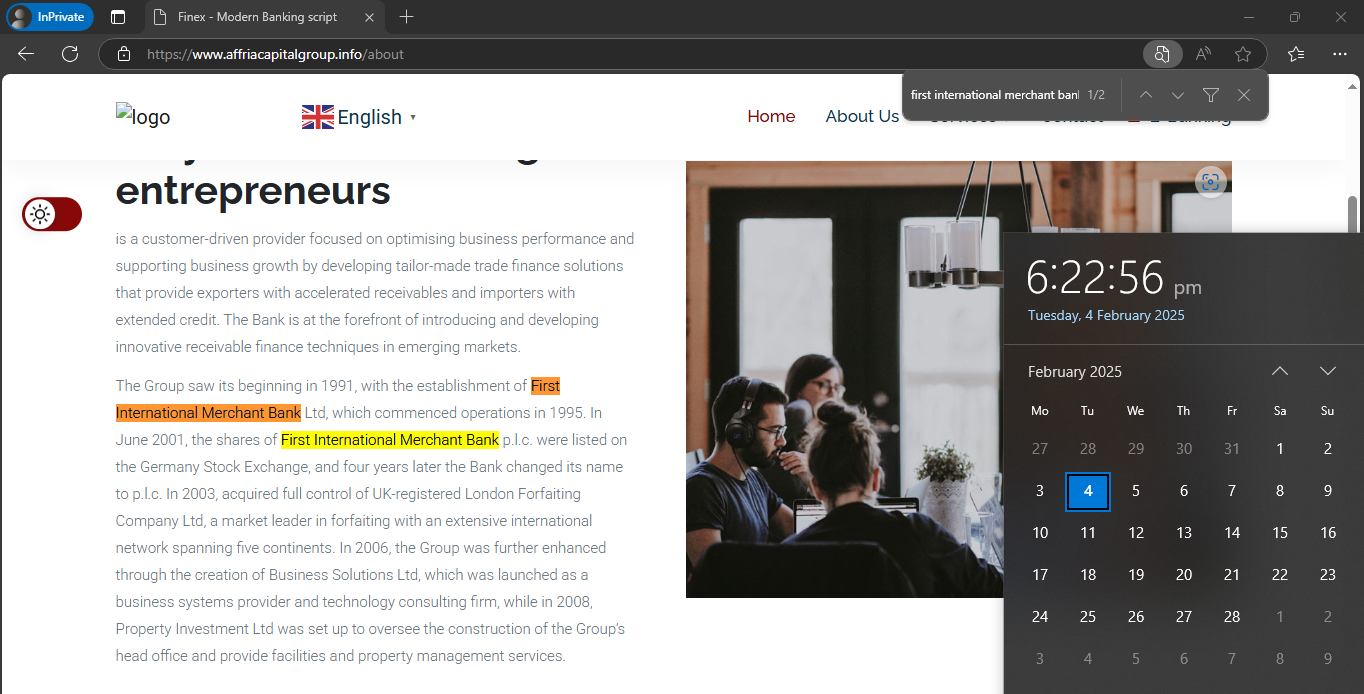Click the page vertical scrollbar thumb

point(1353,215)
